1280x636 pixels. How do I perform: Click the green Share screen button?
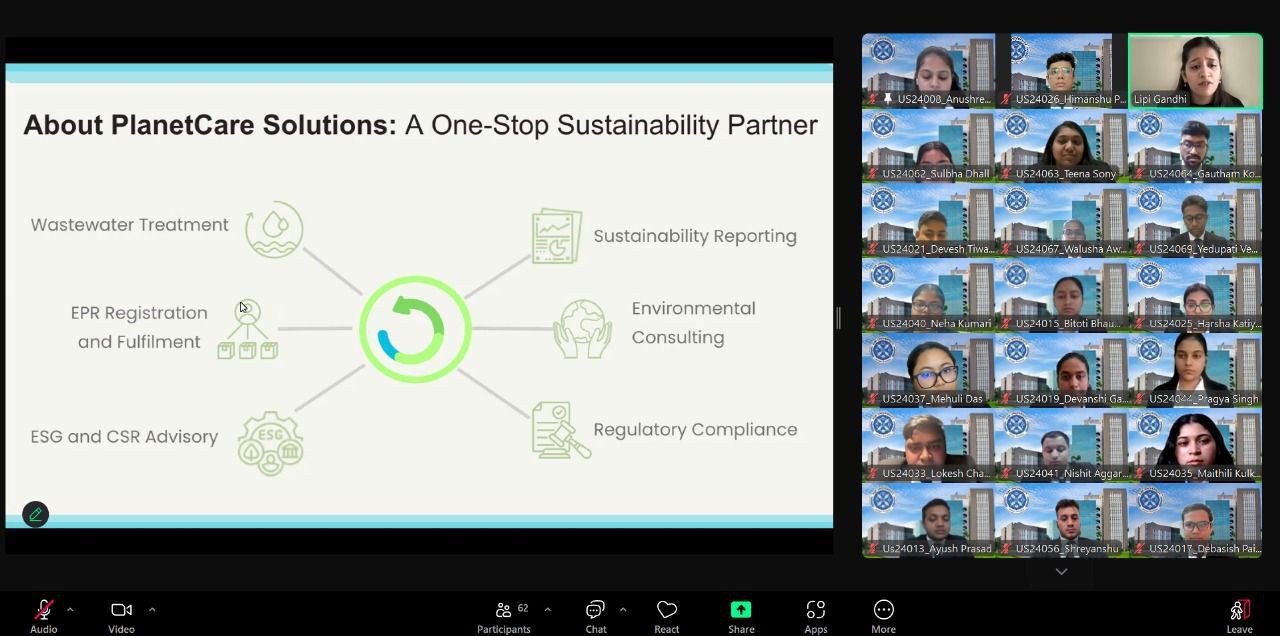[741, 616]
